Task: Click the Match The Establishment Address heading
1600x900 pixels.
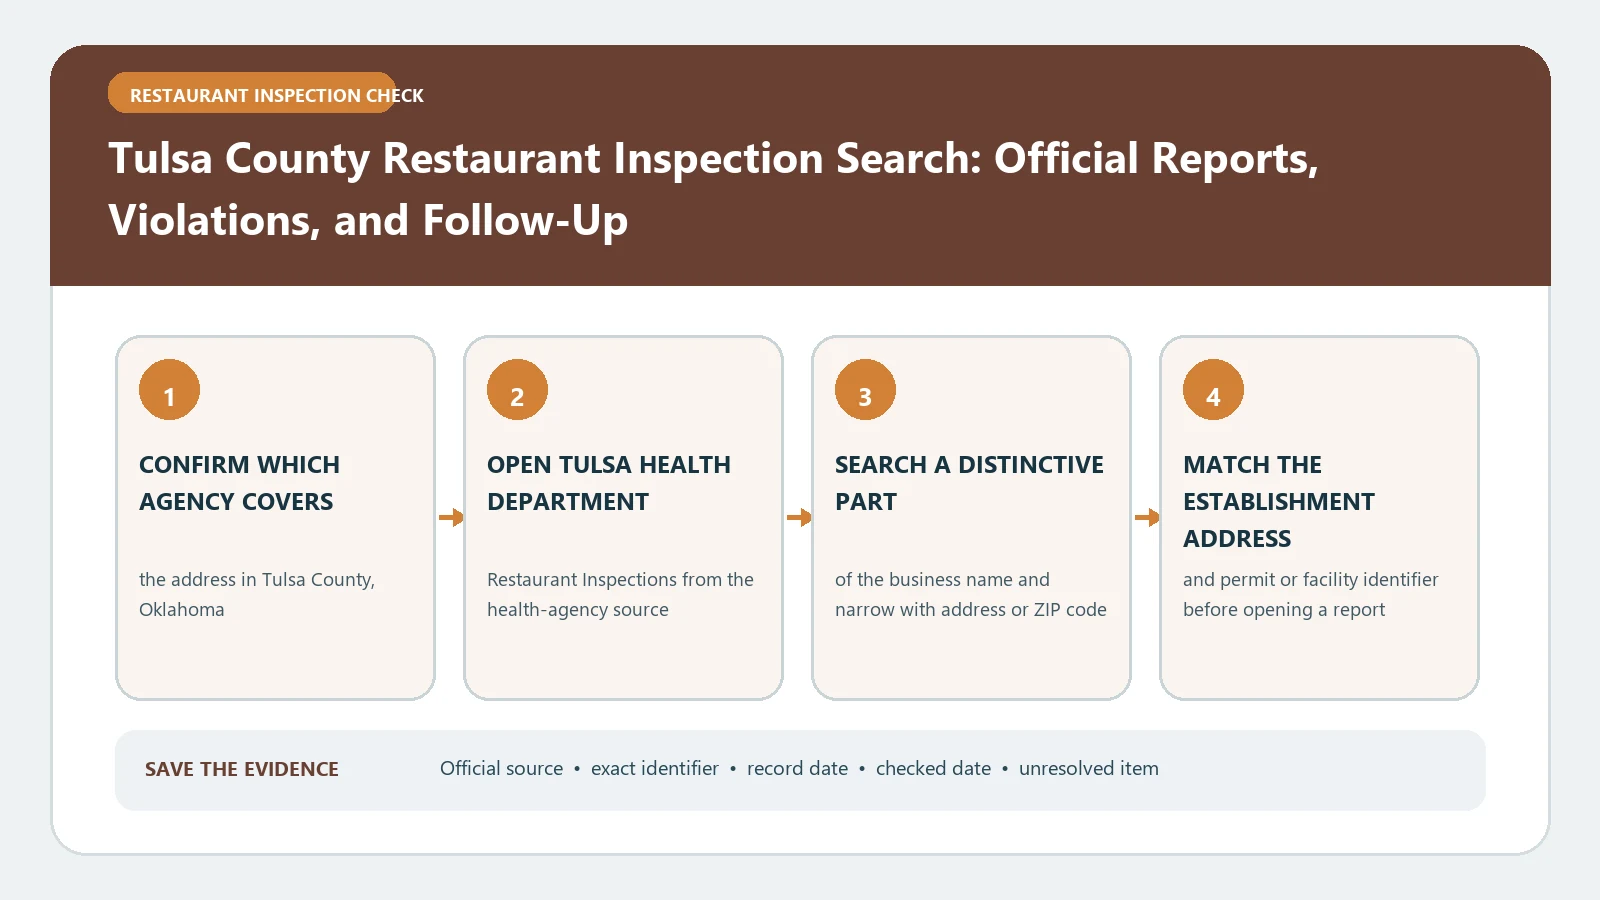Action: pyautogui.click(x=1279, y=501)
